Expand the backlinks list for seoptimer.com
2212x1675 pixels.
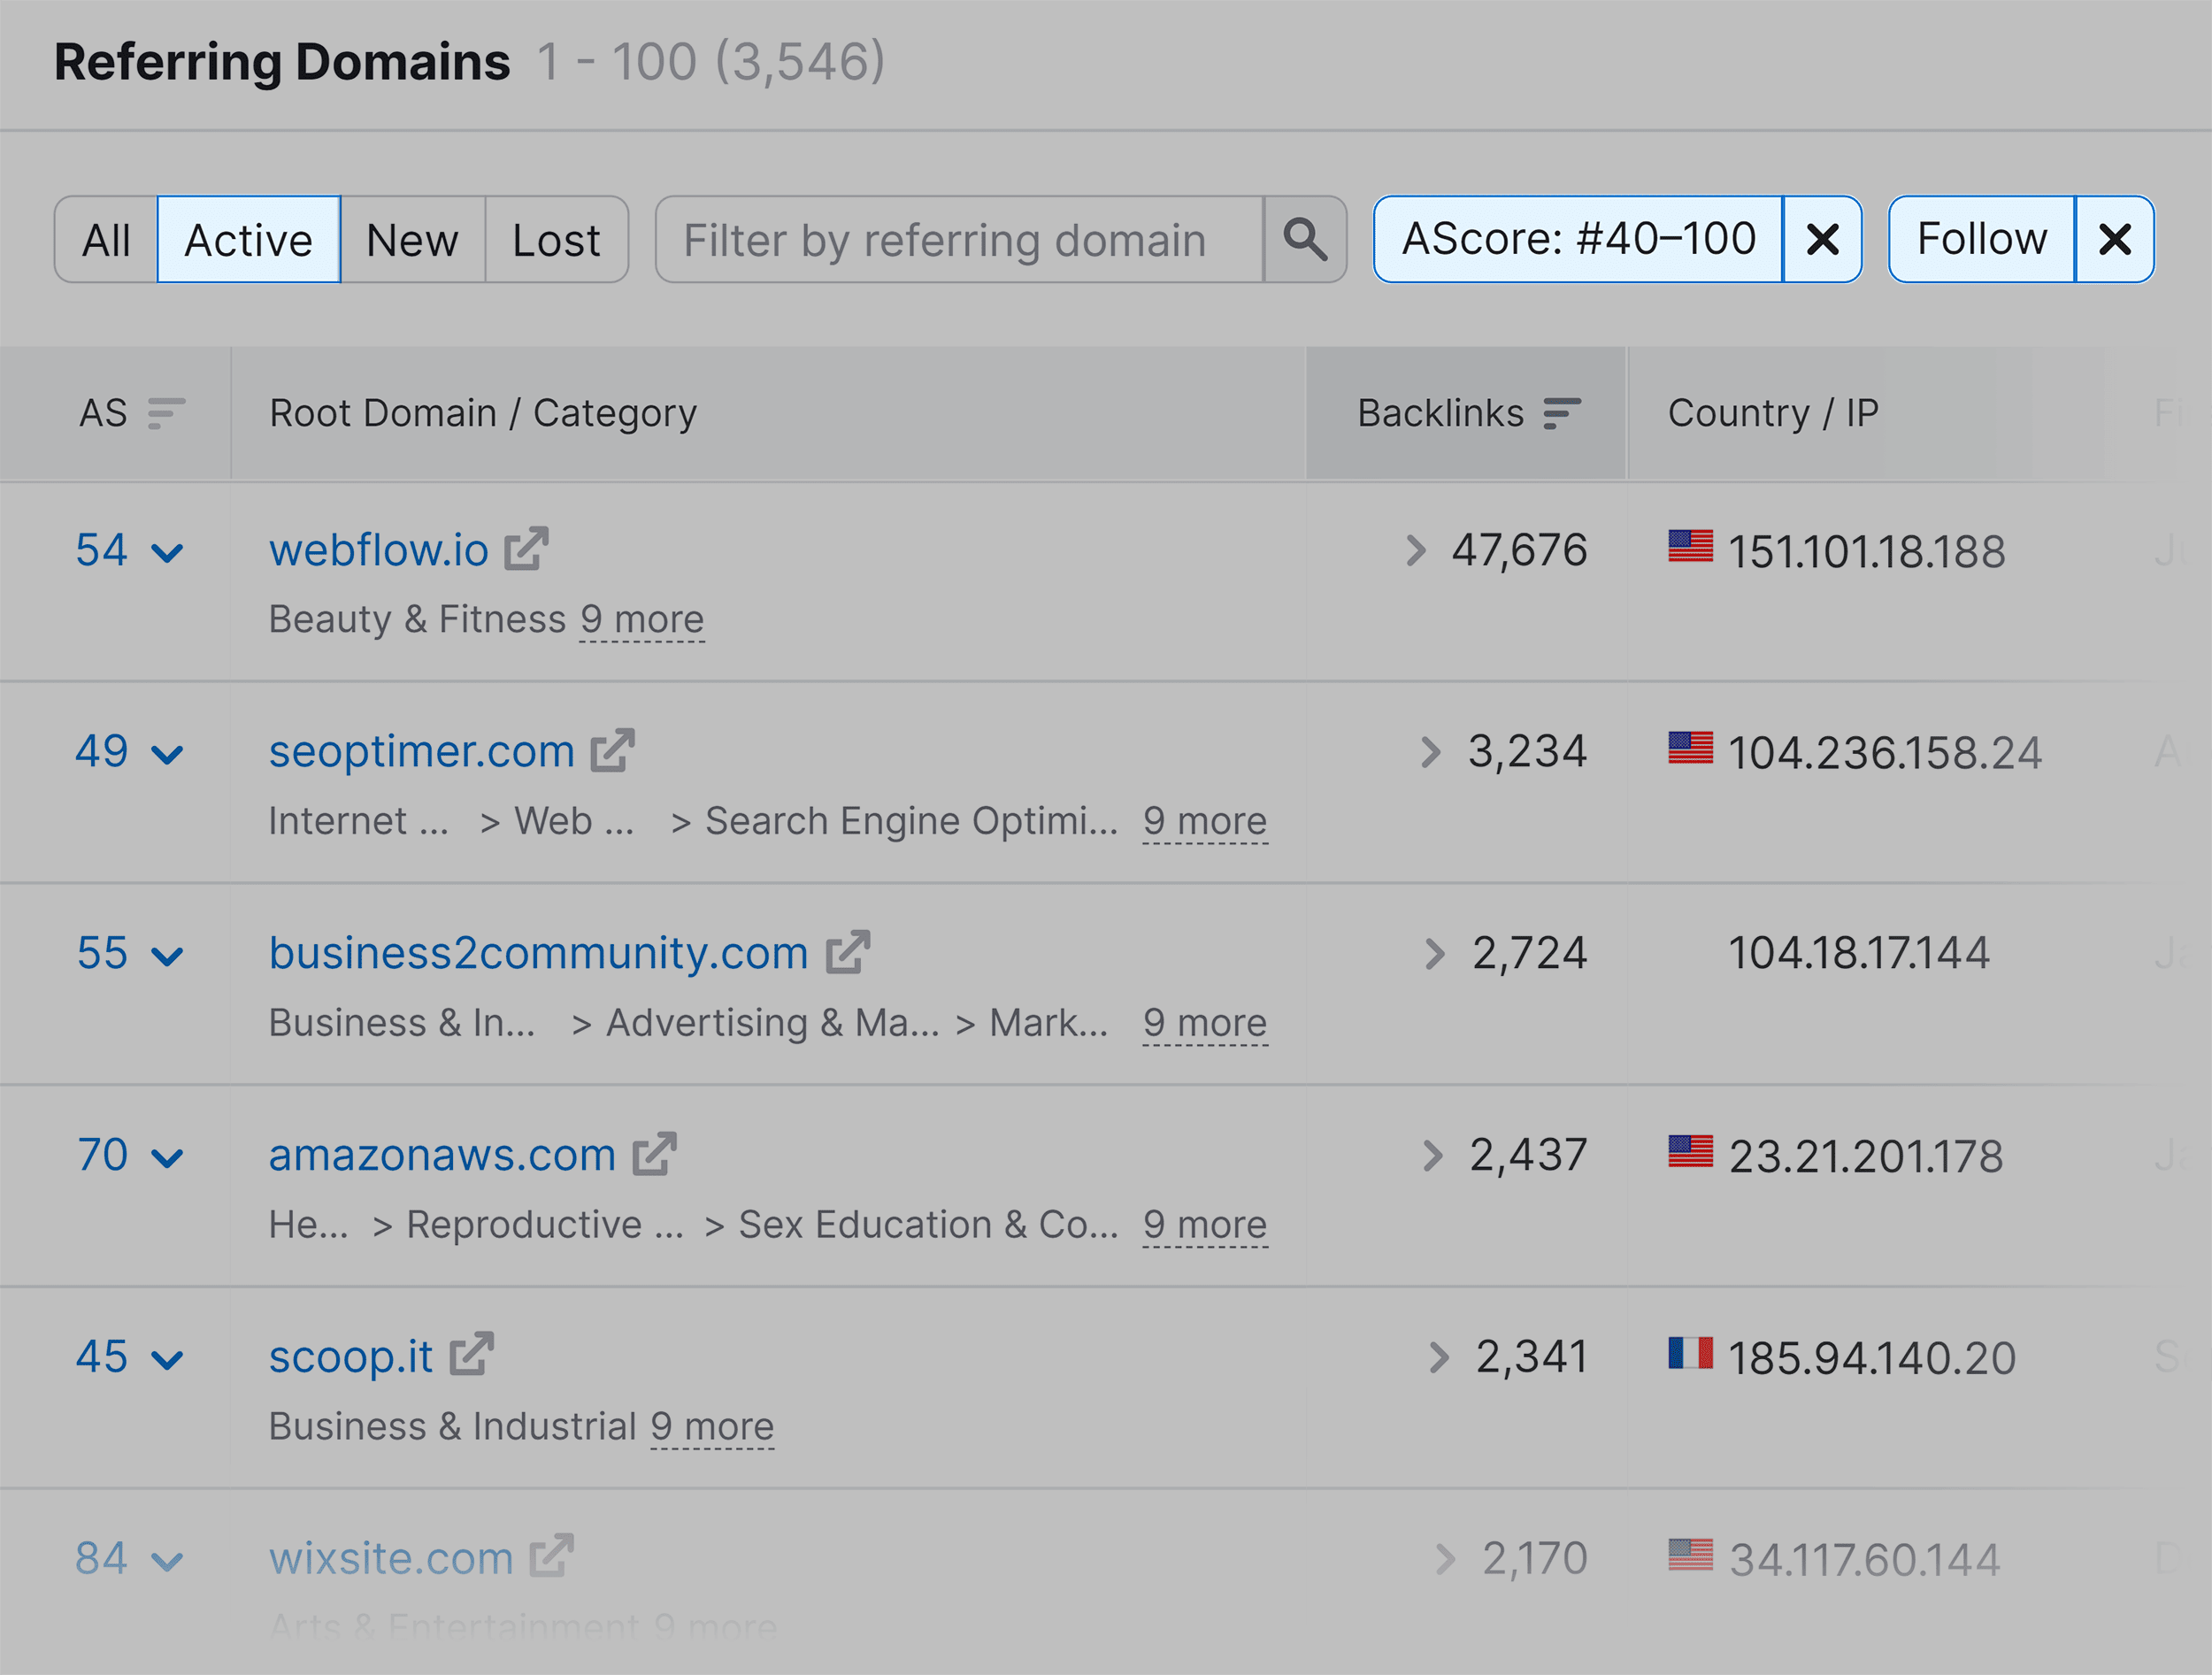1430,751
